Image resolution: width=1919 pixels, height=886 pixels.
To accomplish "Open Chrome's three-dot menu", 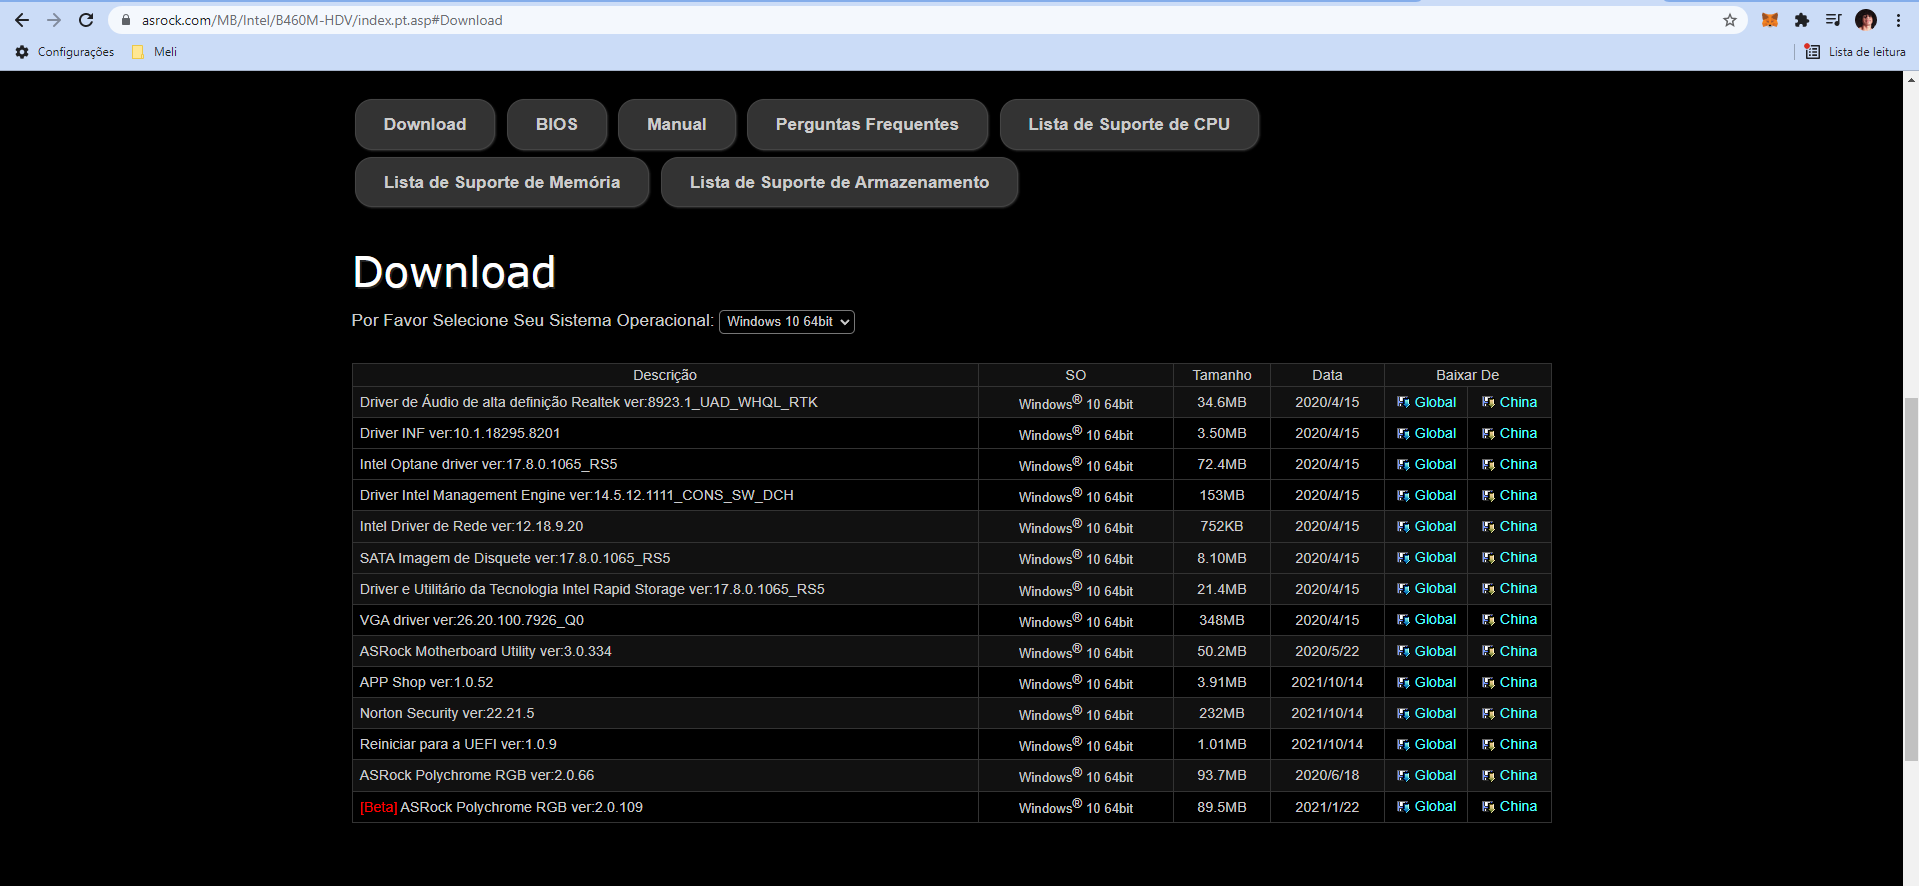I will coord(1898,20).
